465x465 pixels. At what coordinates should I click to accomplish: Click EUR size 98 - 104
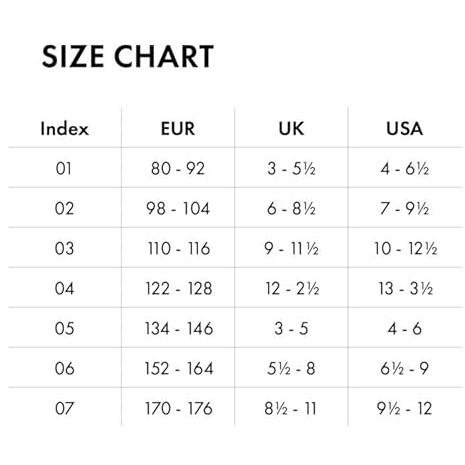(x=178, y=209)
